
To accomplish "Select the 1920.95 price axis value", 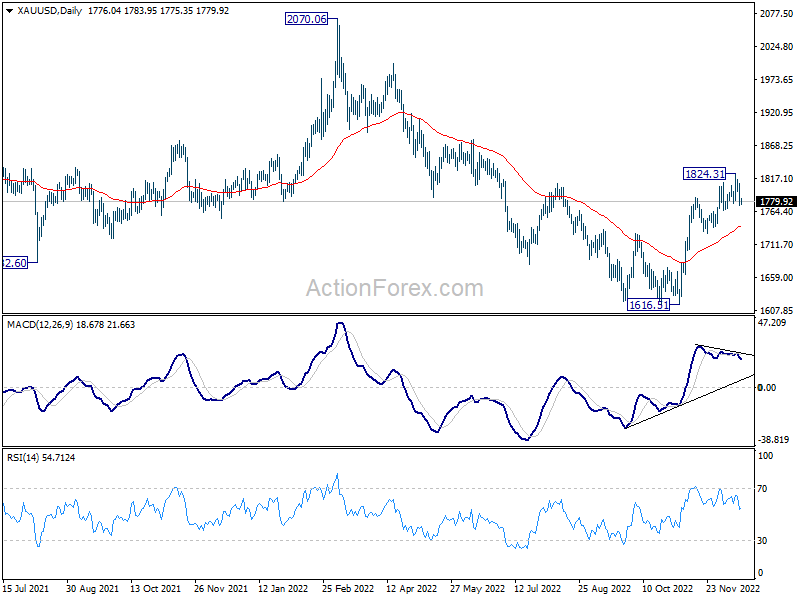I will click(x=777, y=113).
